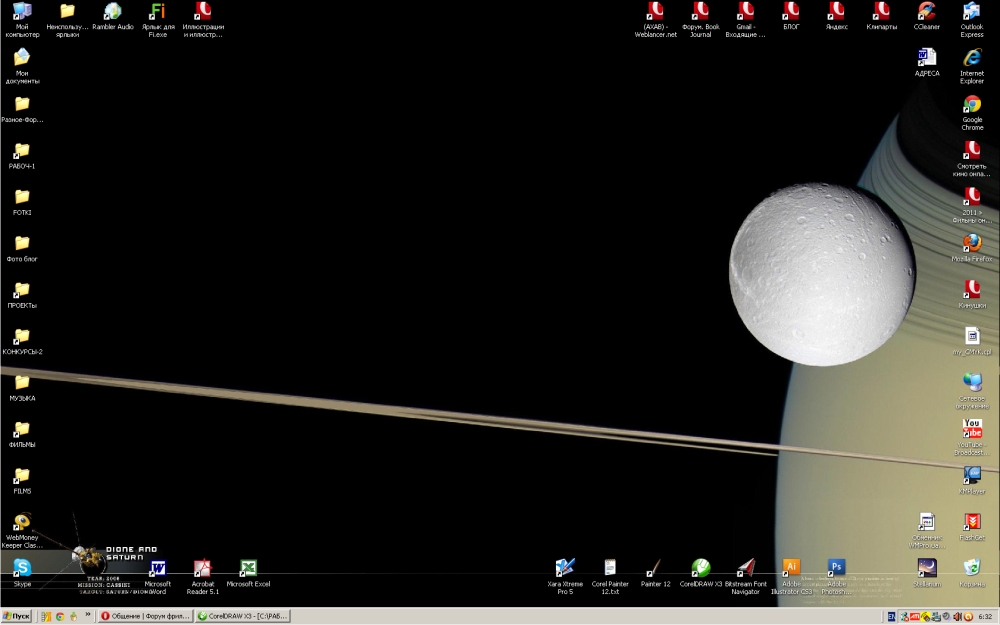The height and width of the screenshot is (625, 1000).
Task: Open the ФИЛЬМЫ folder
Action: [x=22, y=434]
